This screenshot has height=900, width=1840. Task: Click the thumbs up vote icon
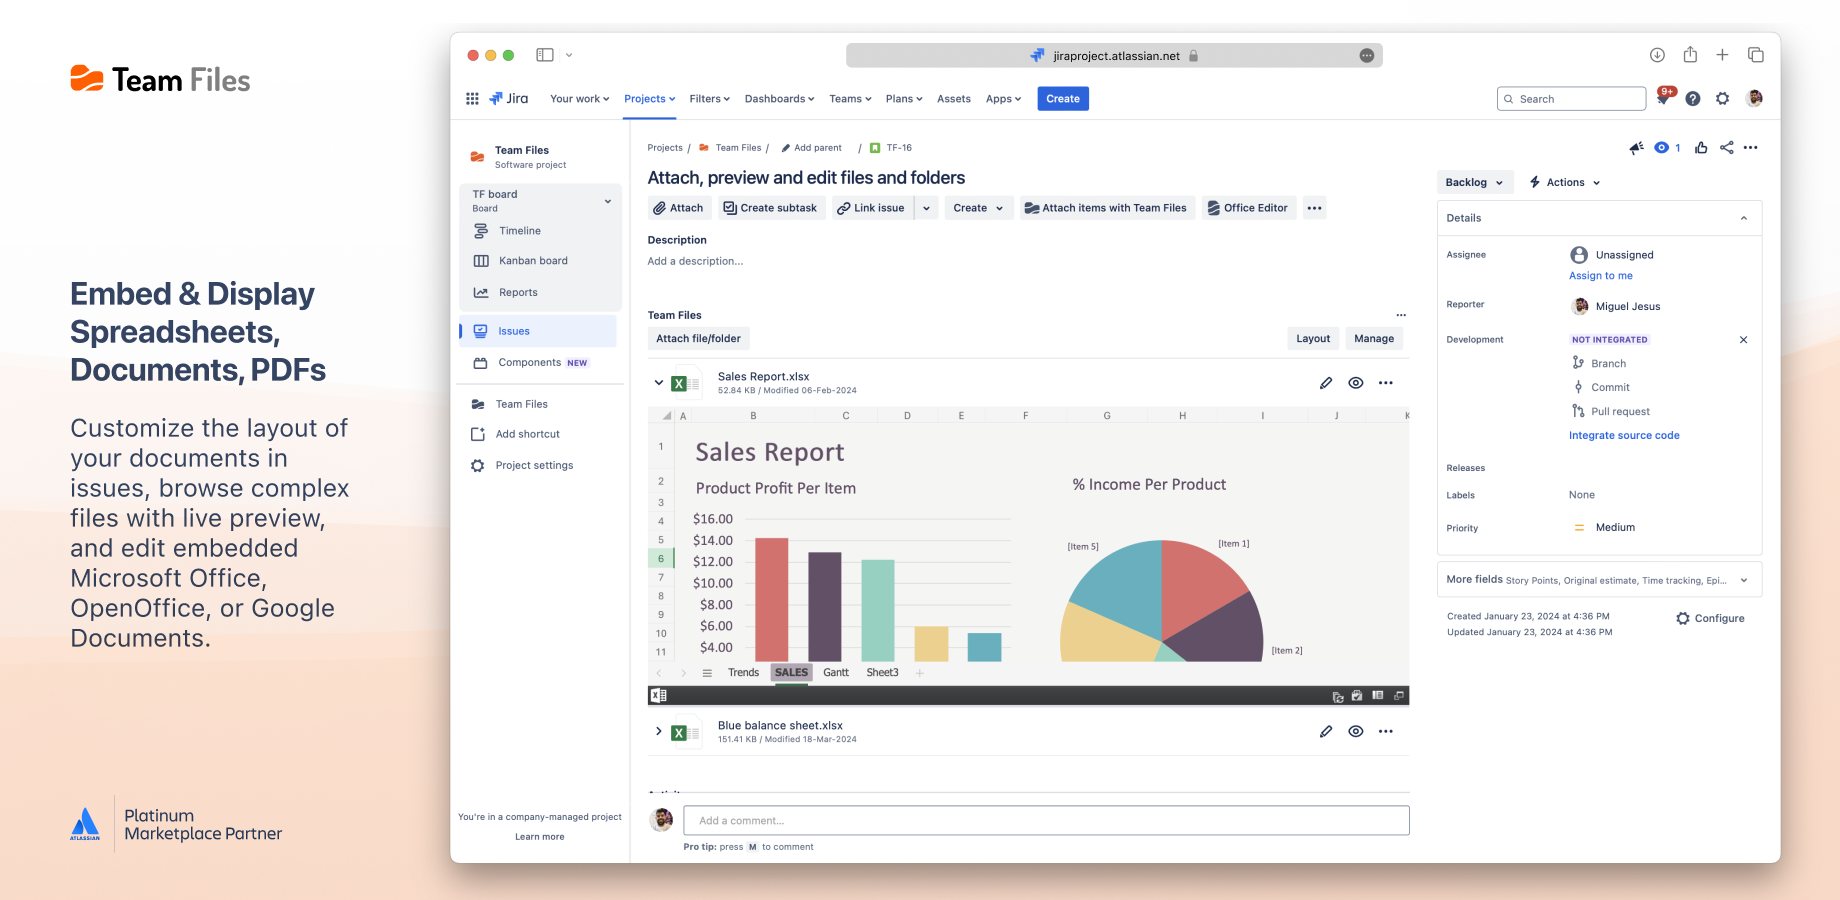1701,148
